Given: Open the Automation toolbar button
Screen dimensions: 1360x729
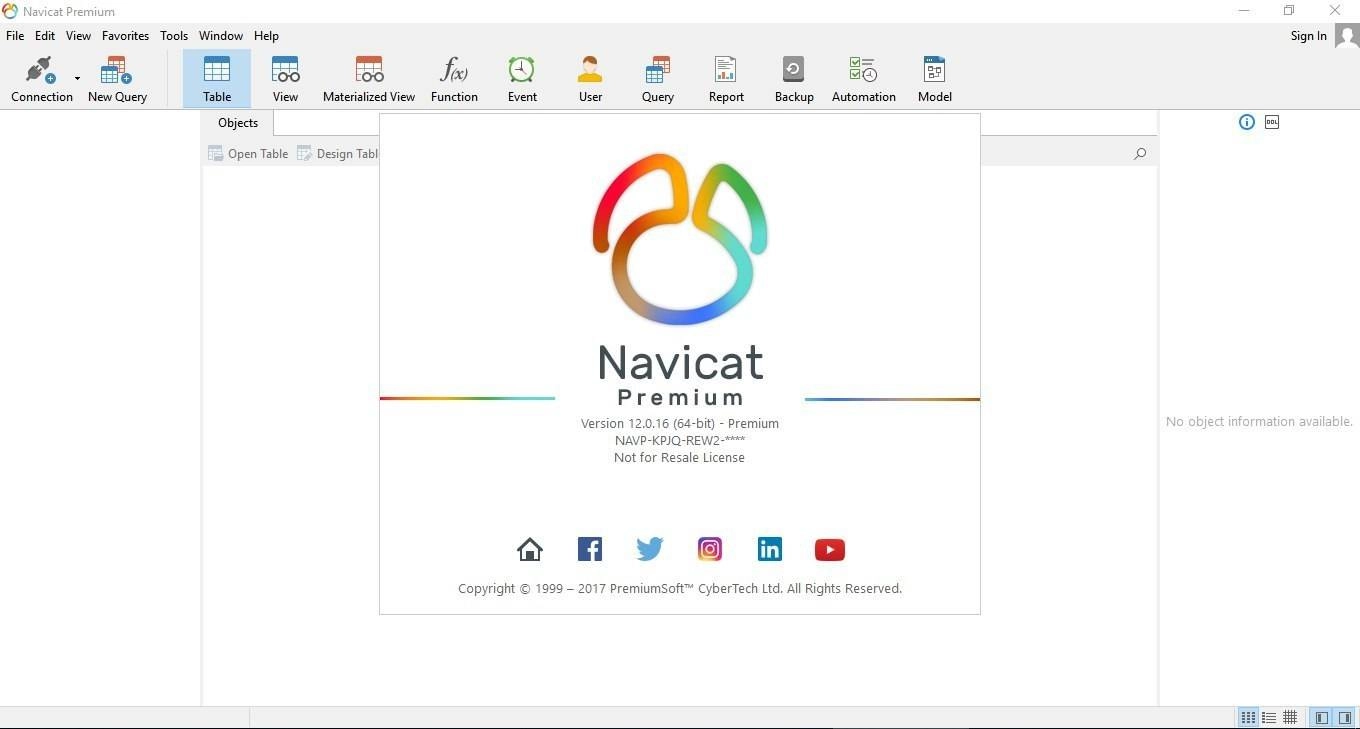Looking at the screenshot, I should (x=864, y=79).
